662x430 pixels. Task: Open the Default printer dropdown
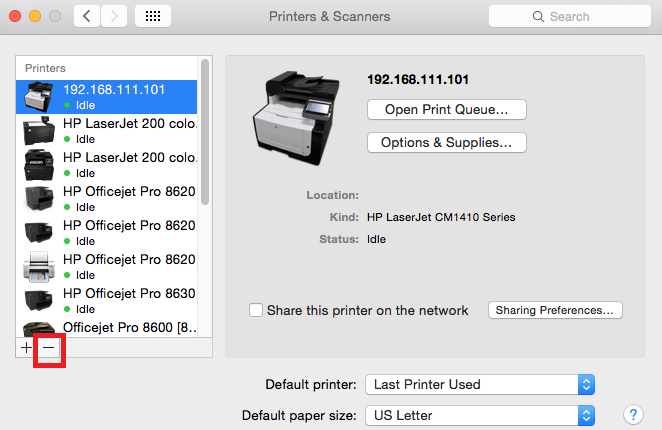tap(480, 384)
